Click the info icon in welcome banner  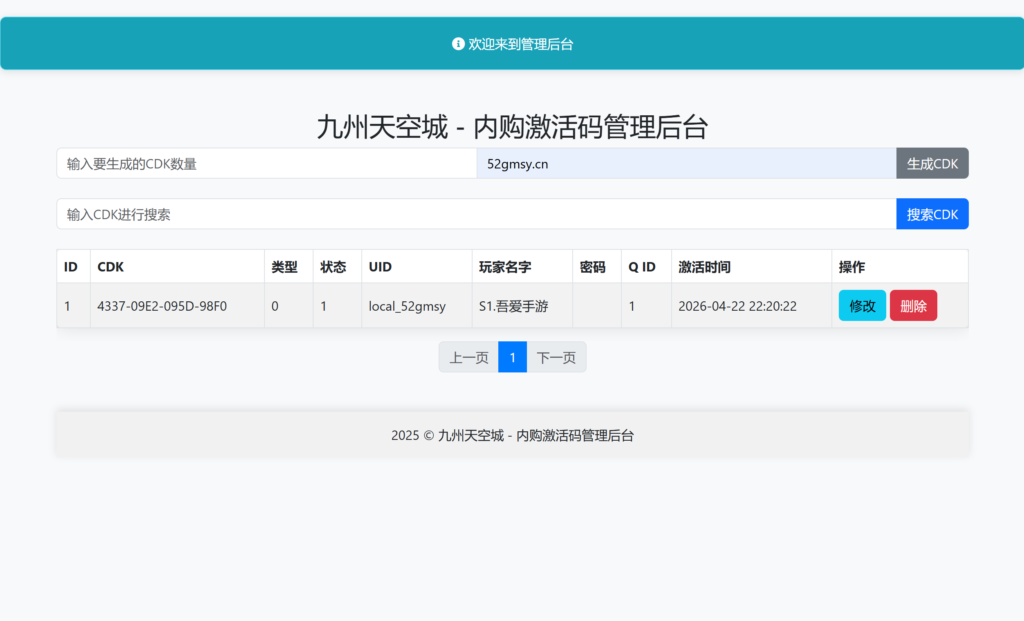(x=458, y=44)
